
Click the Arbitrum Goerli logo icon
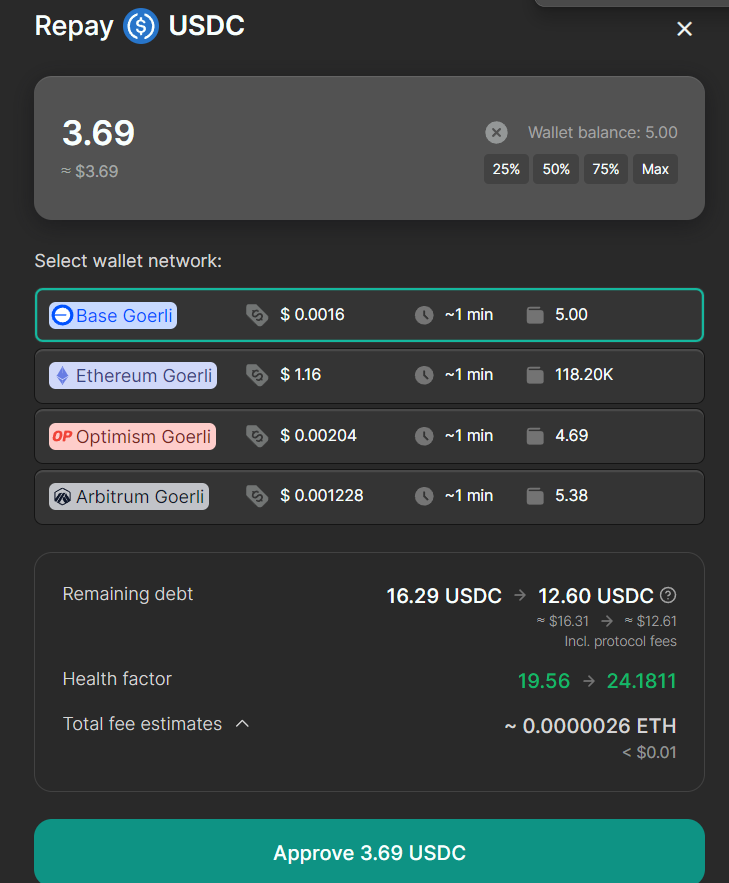tap(62, 496)
